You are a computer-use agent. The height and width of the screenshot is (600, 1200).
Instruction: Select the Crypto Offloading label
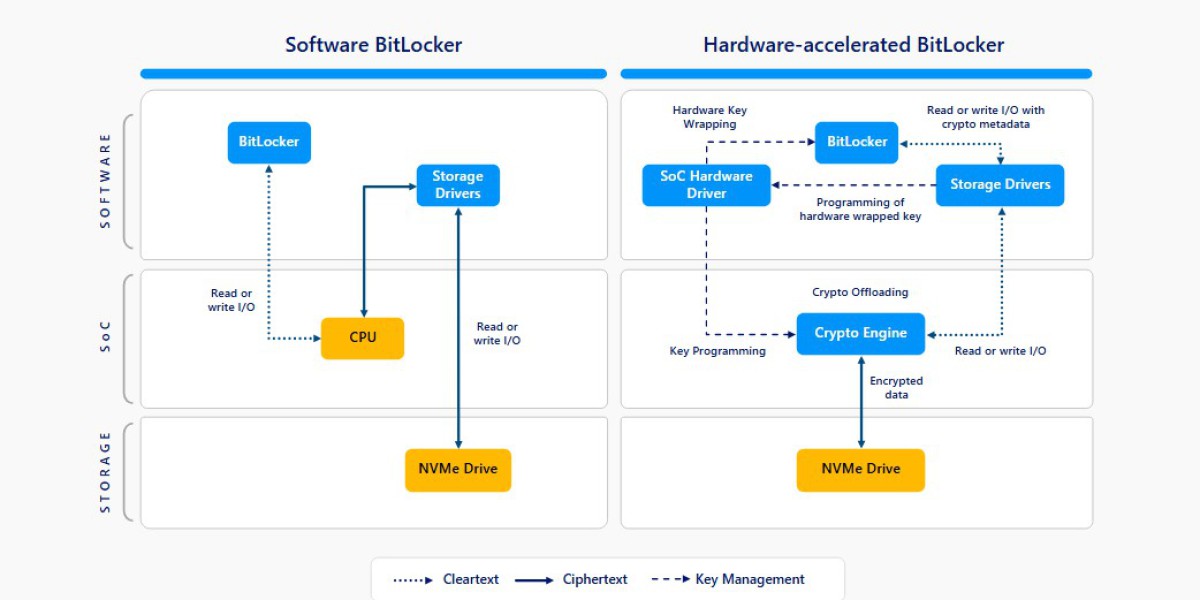click(x=860, y=292)
